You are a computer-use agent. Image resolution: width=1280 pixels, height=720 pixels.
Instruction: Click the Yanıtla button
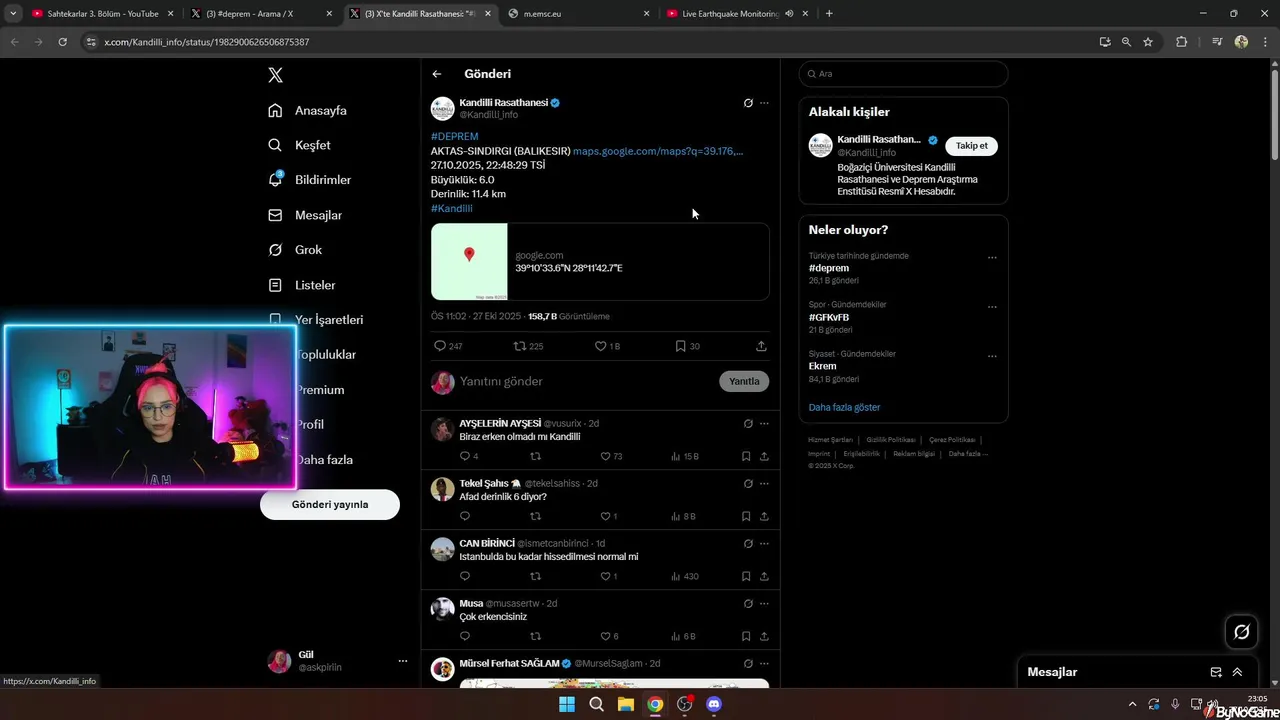[744, 381]
